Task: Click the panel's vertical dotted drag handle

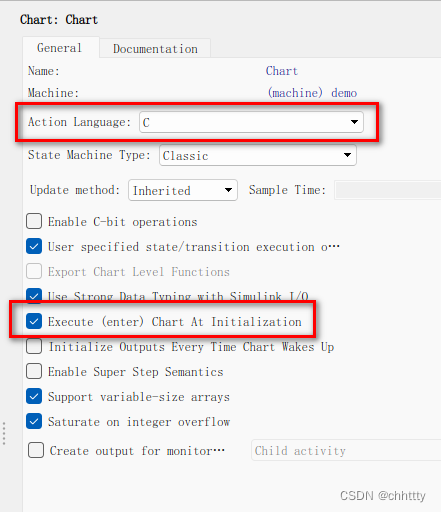Action: tap(4, 433)
